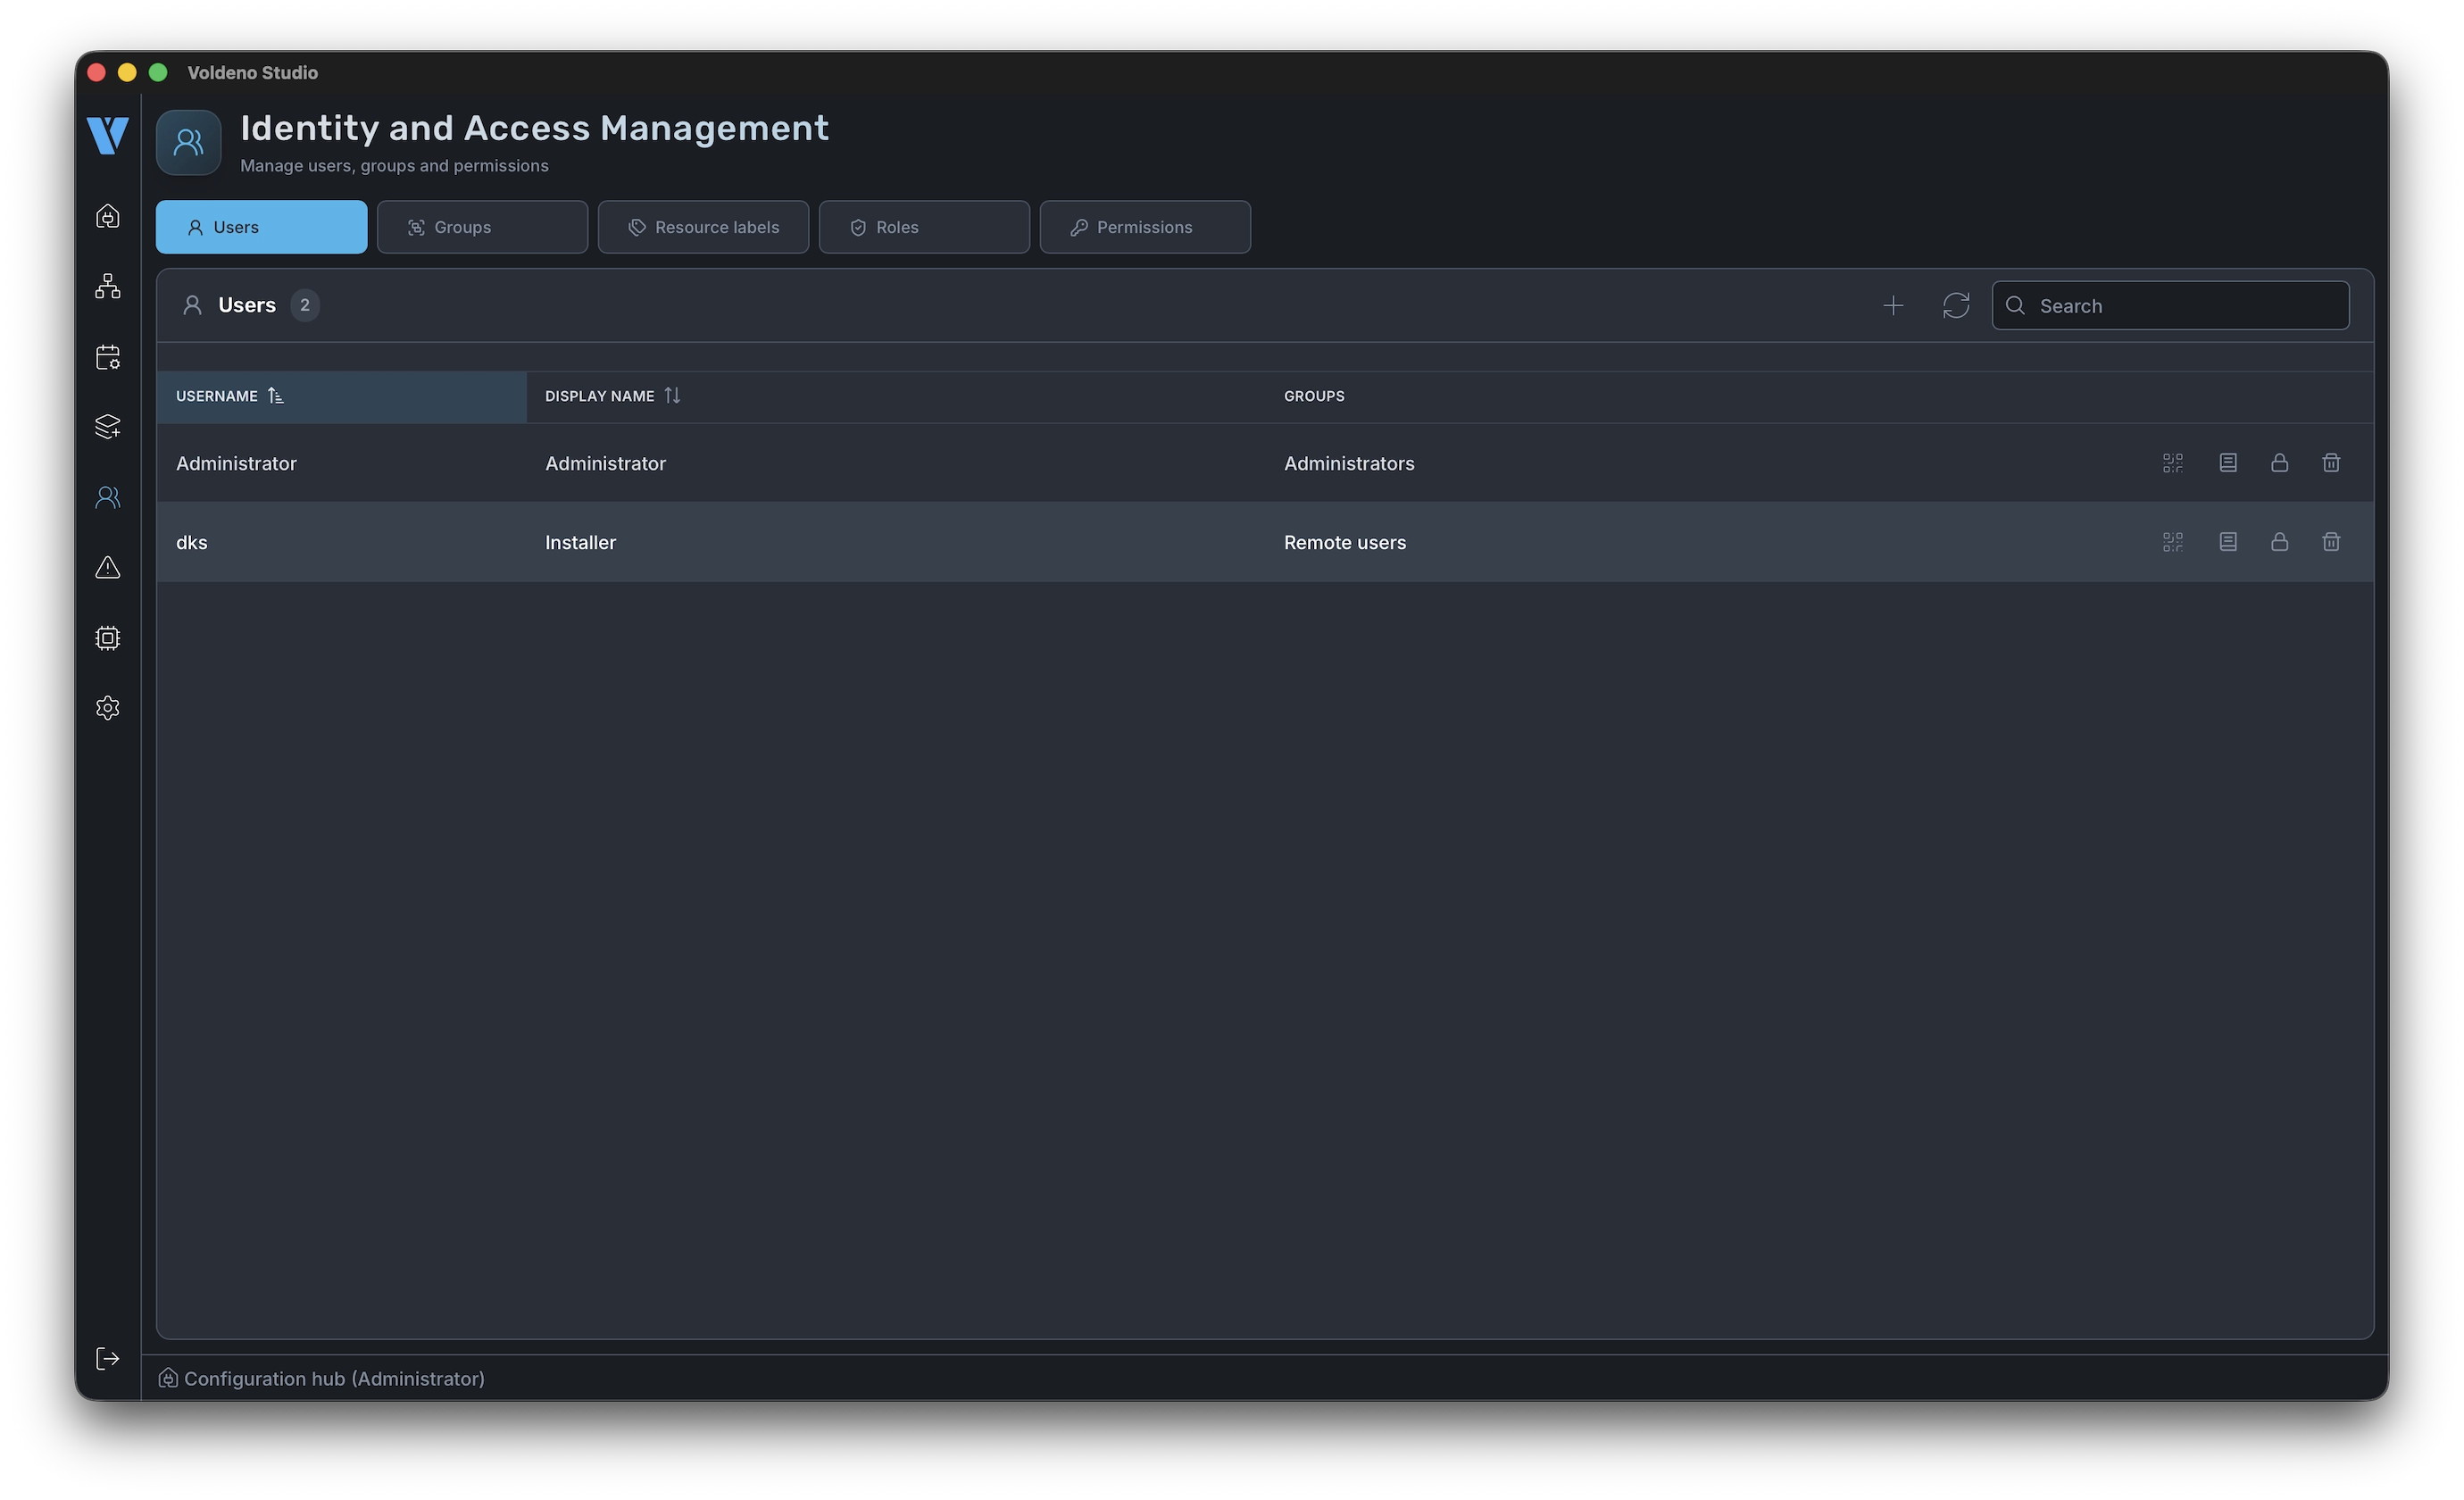Refresh the users list

(x=1955, y=306)
